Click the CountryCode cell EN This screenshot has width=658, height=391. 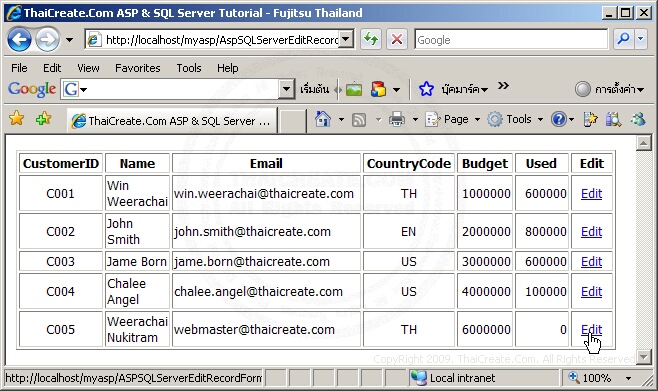pyautogui.click(x=408, y=231)
